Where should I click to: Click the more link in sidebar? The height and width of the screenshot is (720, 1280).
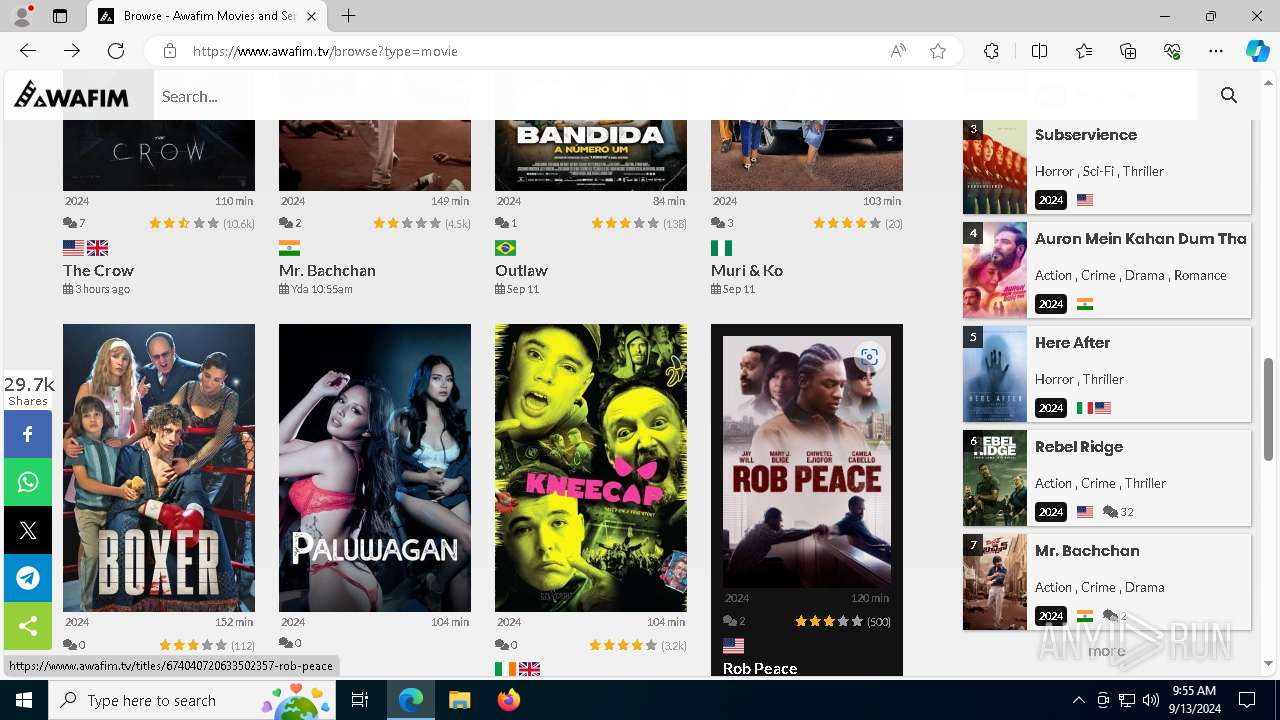1107,651
